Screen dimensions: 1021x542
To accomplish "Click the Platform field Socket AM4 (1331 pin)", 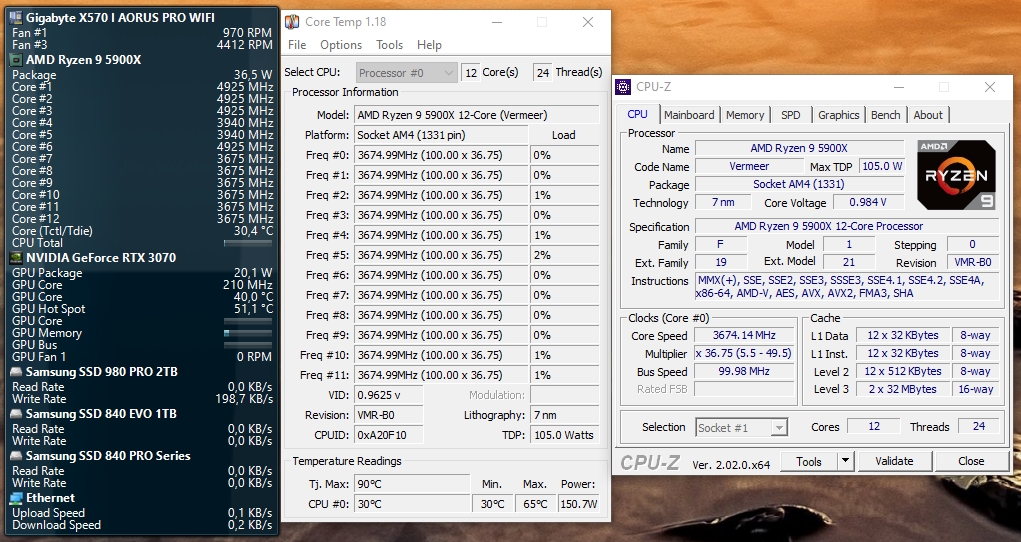I will (441, 136).
